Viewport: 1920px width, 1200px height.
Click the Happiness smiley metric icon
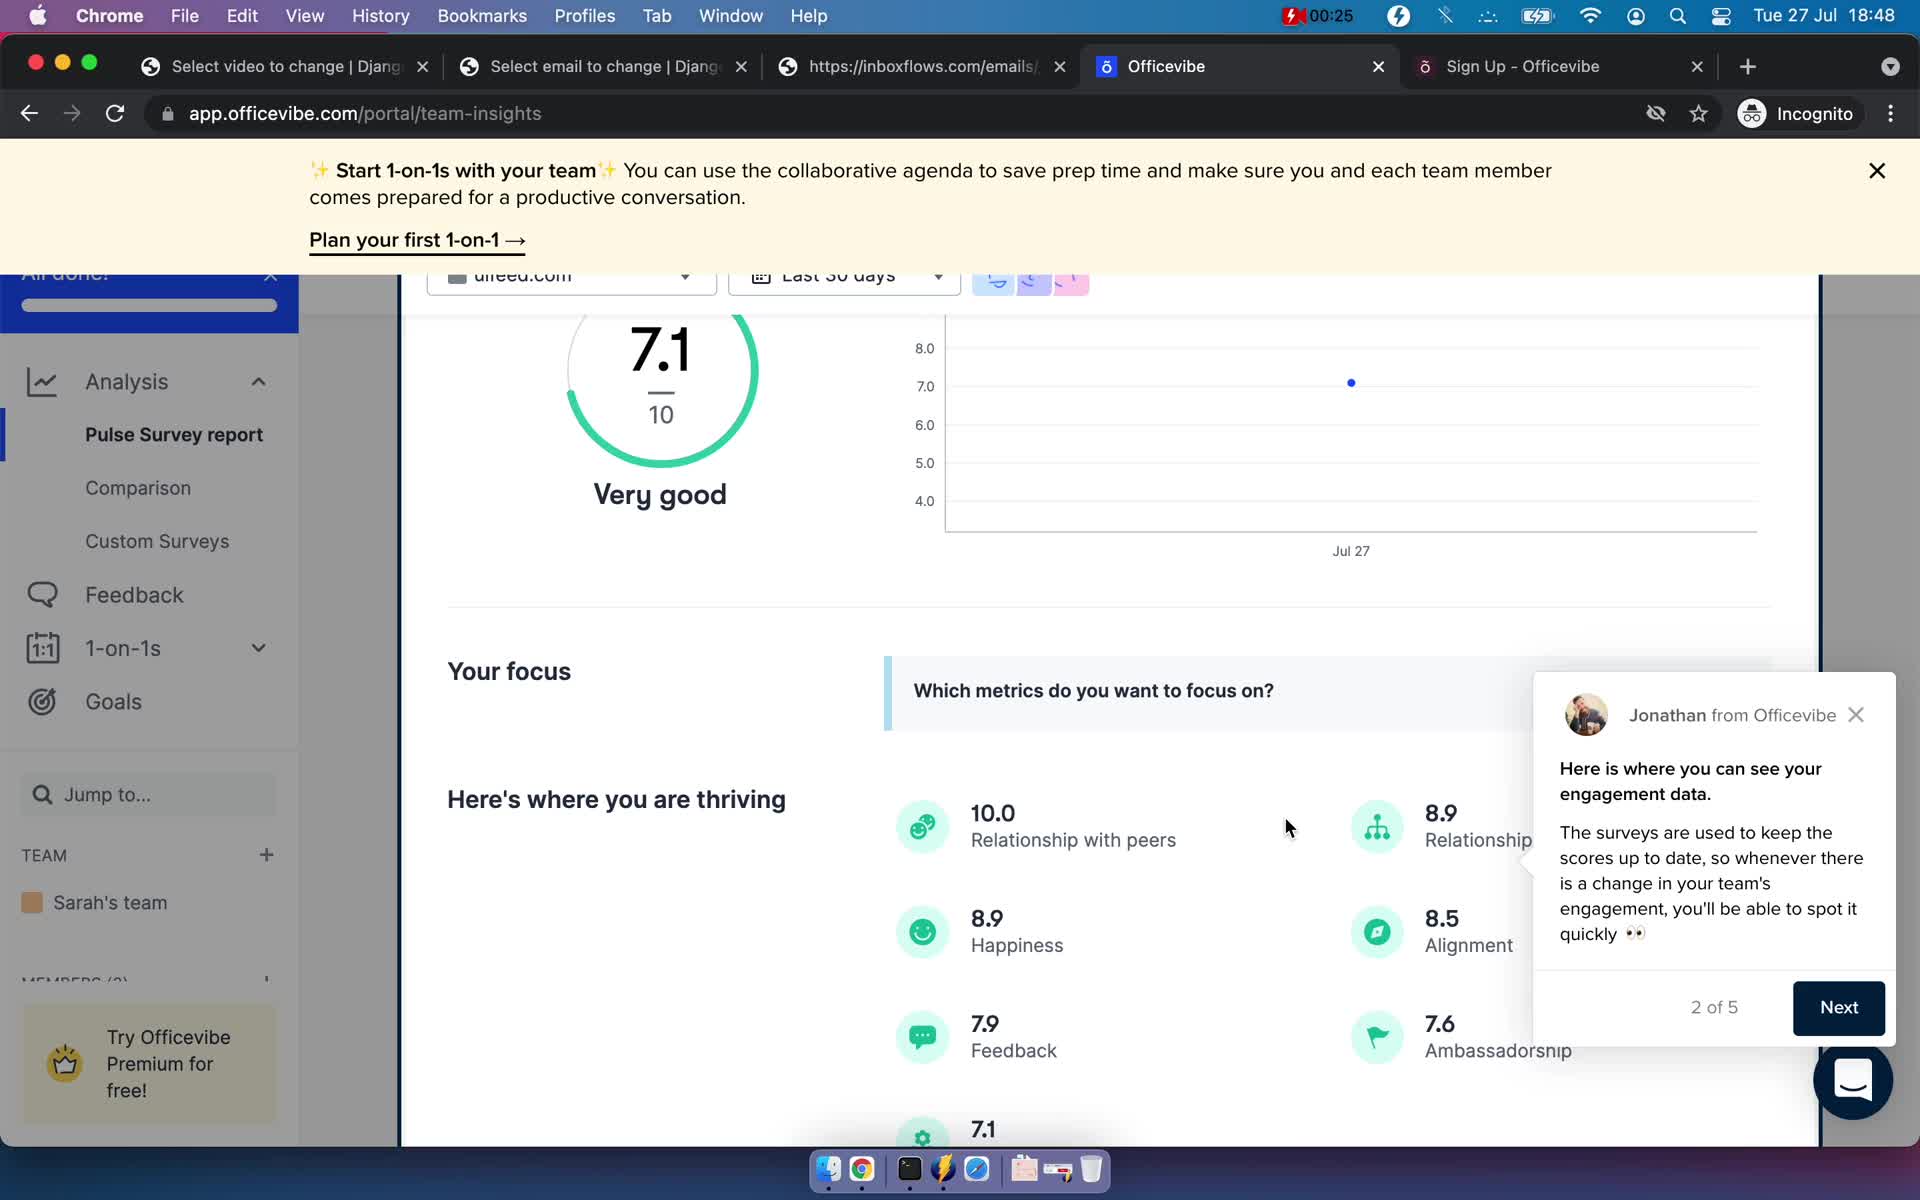(922, 931)
